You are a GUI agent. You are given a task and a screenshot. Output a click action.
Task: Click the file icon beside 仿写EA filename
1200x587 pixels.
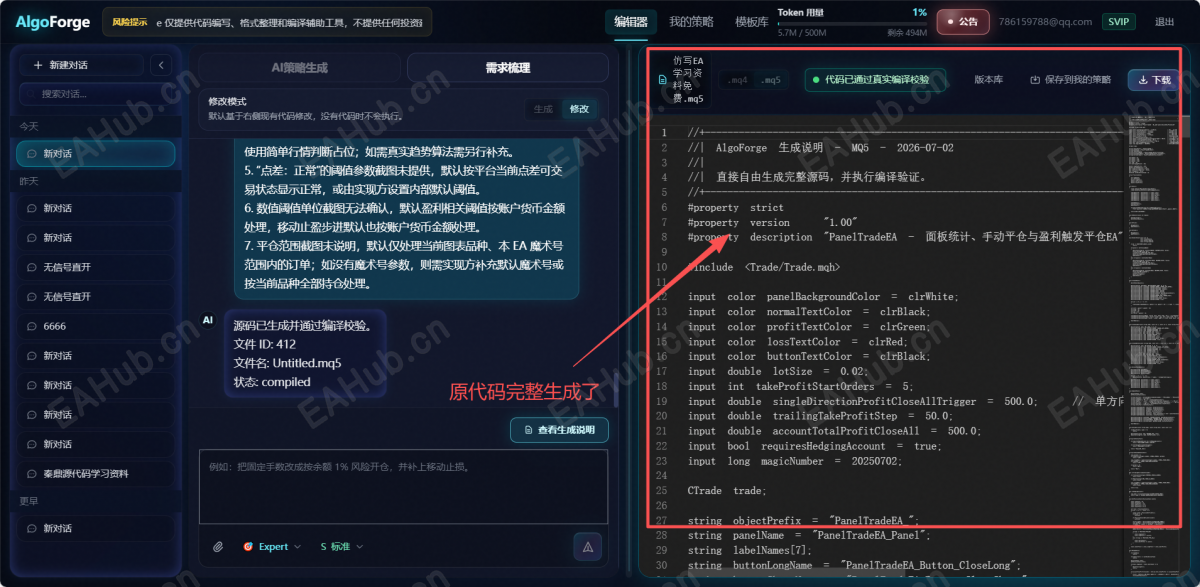[x=662, y=80]
